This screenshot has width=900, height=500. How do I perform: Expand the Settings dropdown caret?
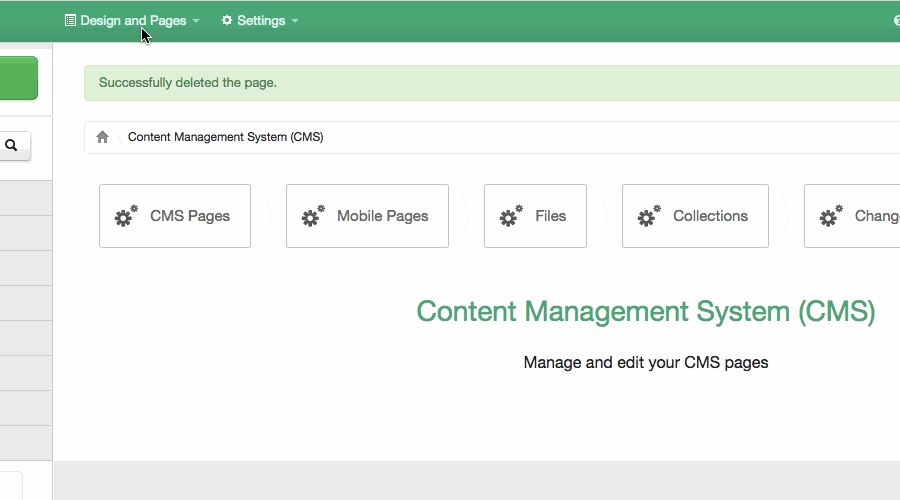(295, 21)
